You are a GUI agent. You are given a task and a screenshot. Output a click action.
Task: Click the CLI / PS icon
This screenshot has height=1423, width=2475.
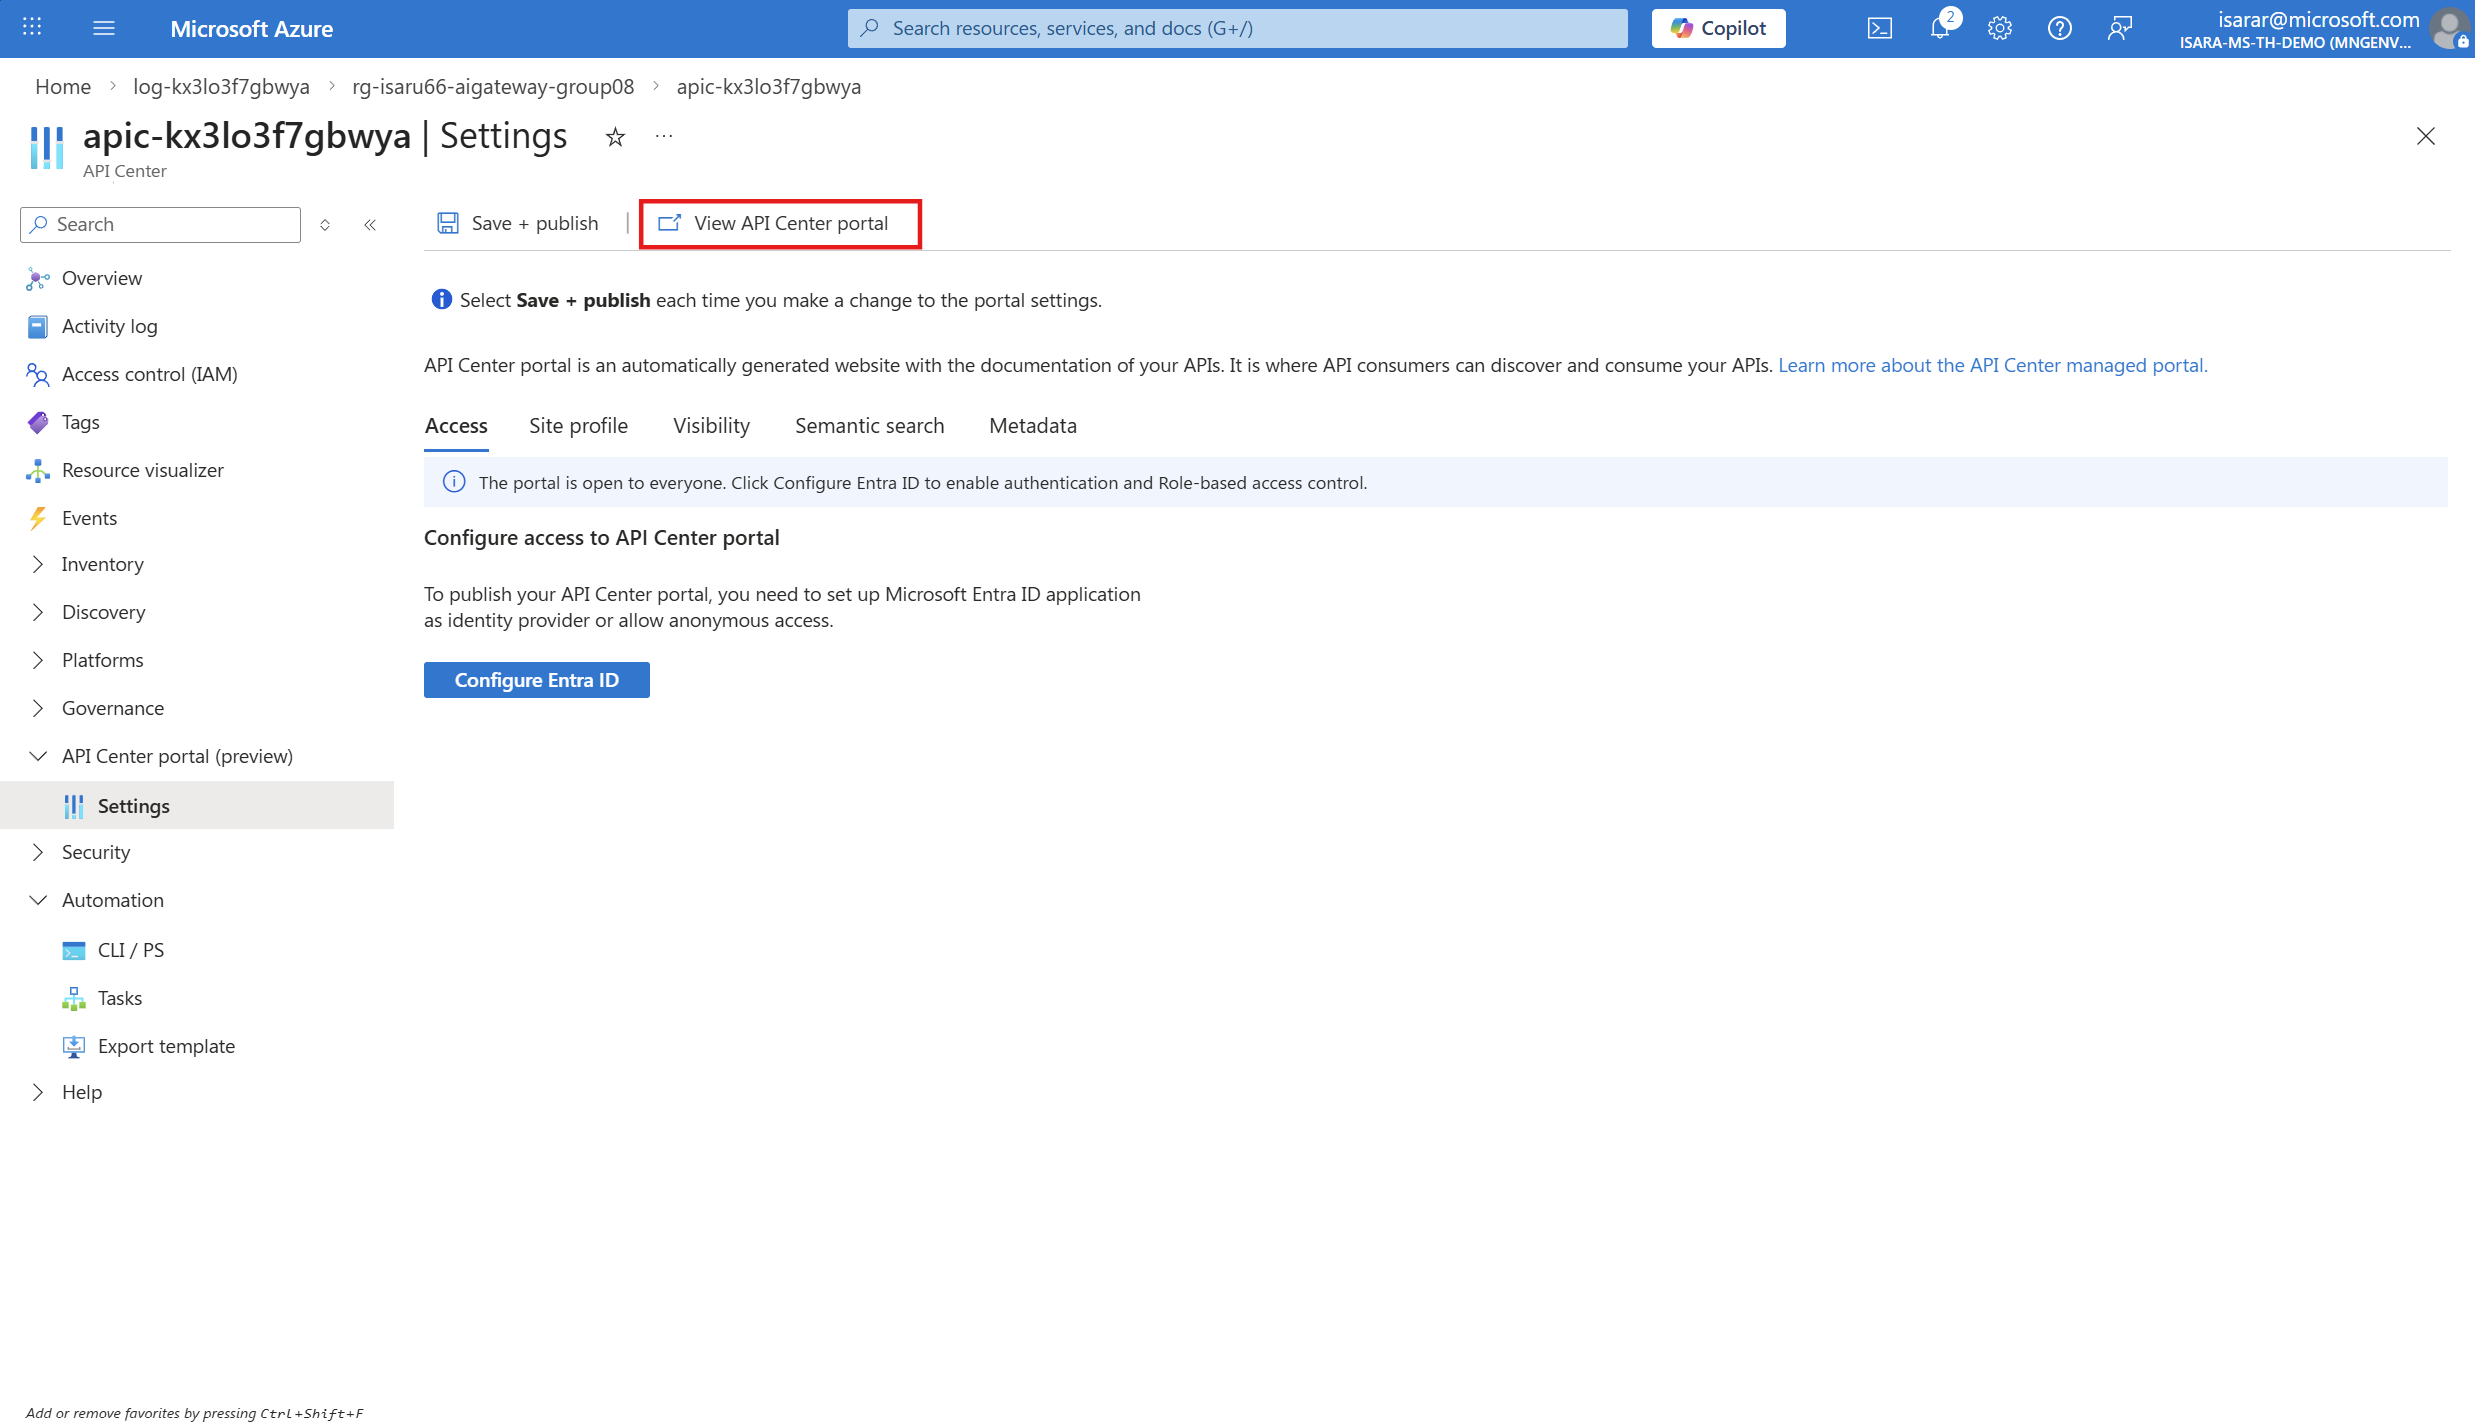[x=74, y=951]
